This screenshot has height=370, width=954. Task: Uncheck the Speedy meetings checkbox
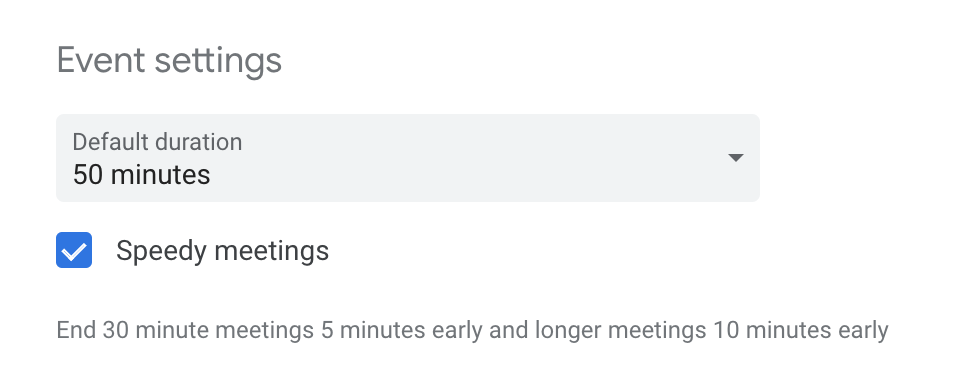click(x=74, y=250)
